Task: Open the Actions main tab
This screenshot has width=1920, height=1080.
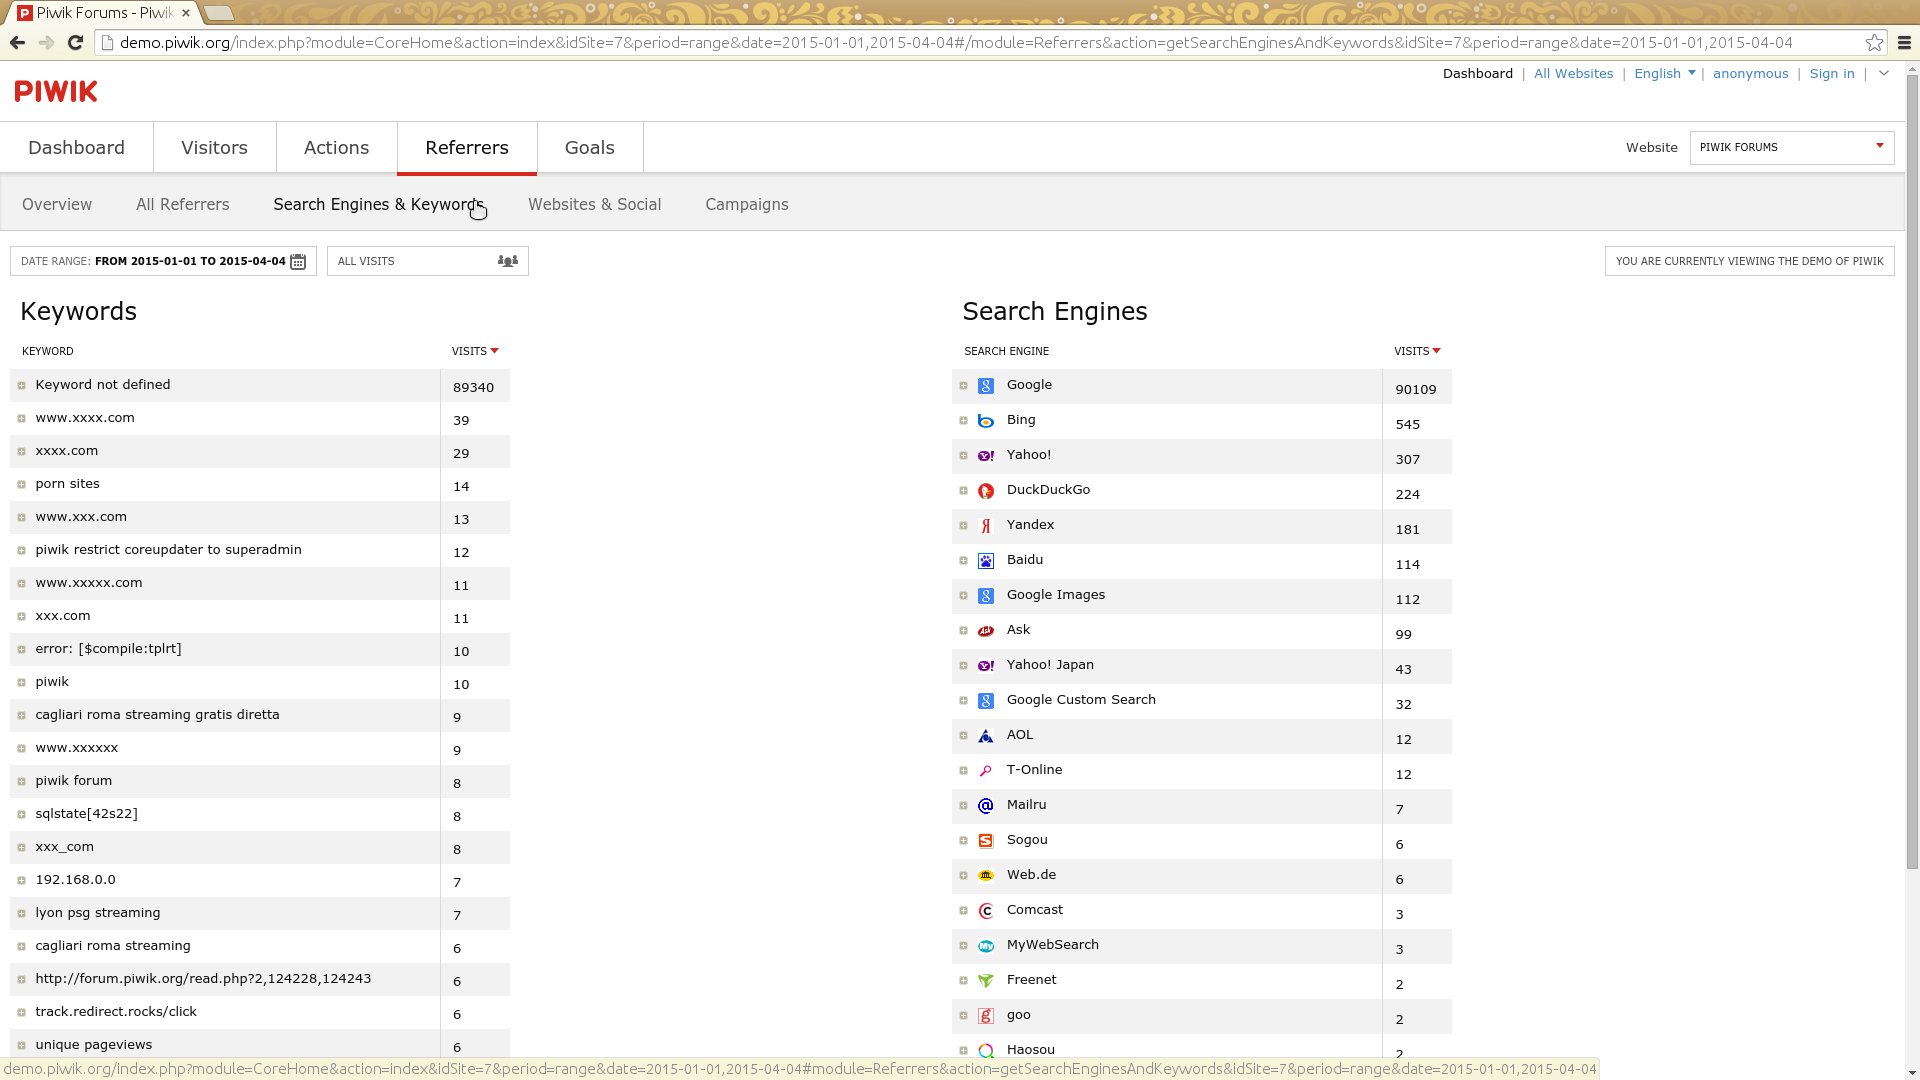Action: coord(337,148)
